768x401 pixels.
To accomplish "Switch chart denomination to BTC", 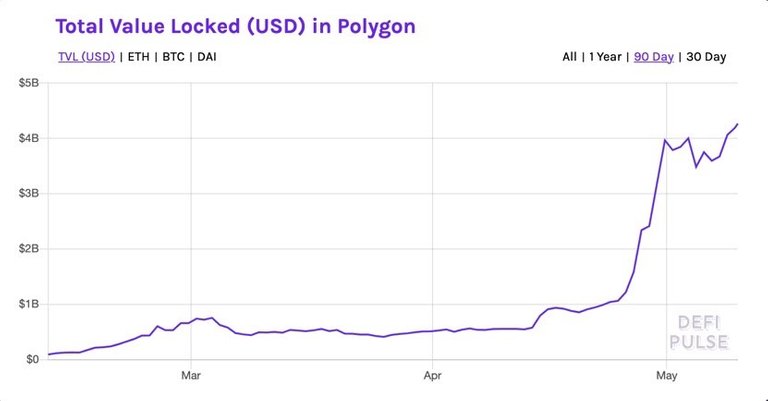I will [175, 57].
